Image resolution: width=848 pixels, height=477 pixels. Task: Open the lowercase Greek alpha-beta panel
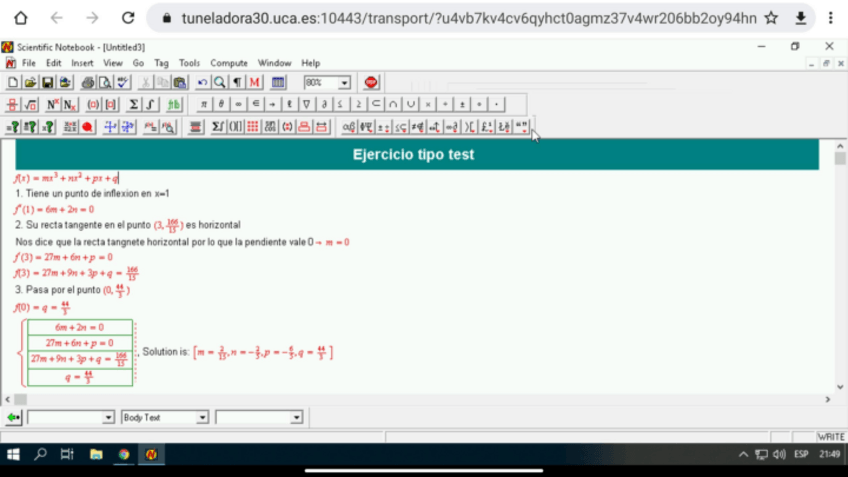[349, 127]
